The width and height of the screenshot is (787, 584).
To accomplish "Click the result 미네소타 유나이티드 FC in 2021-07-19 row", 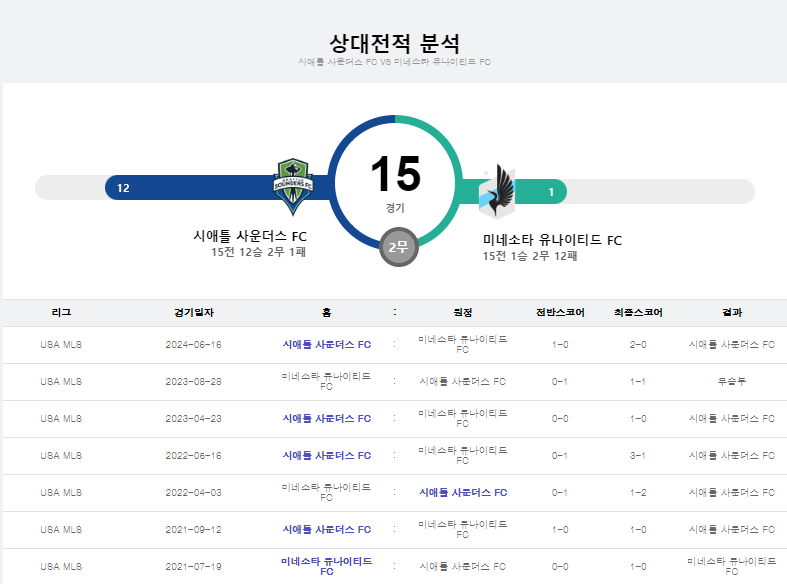I will [x=732, y=566].
